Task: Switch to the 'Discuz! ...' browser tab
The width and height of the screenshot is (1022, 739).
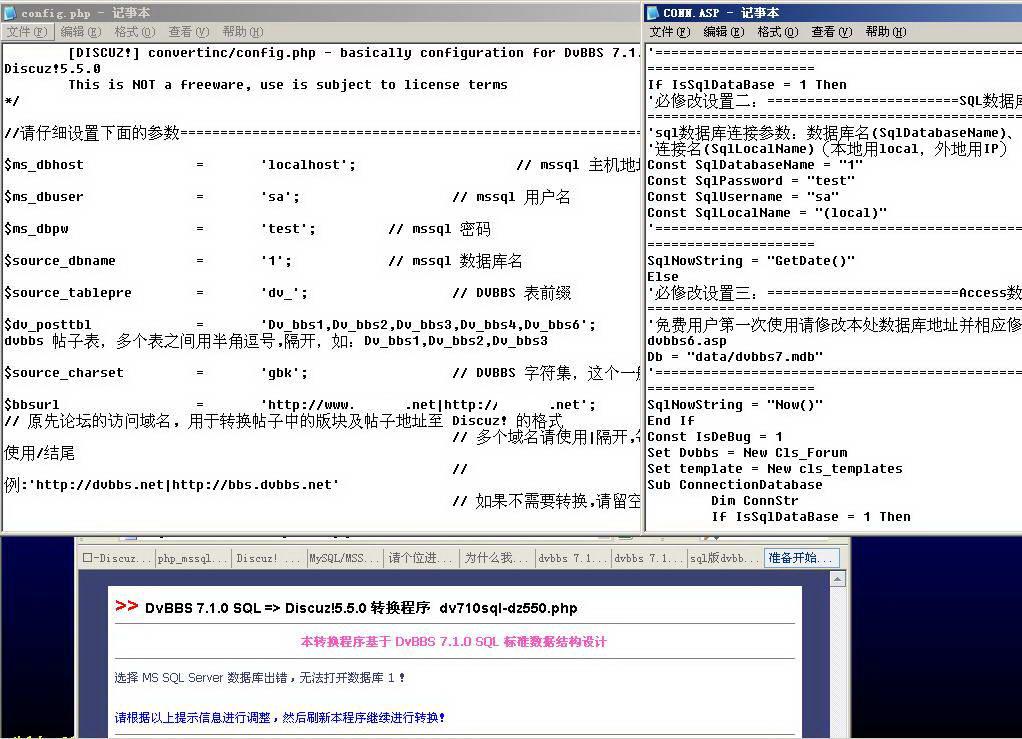Action: 269,558
